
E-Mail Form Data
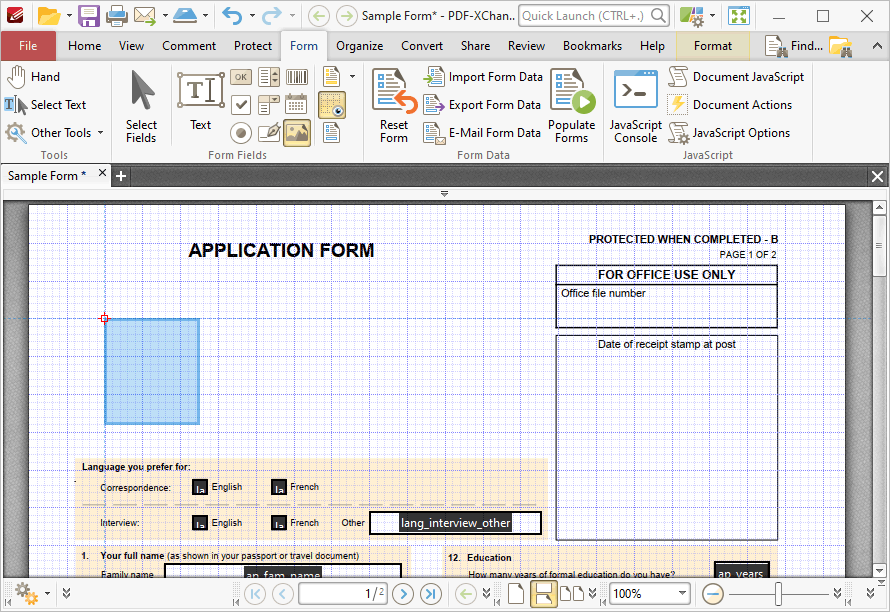tap(482, 133)
